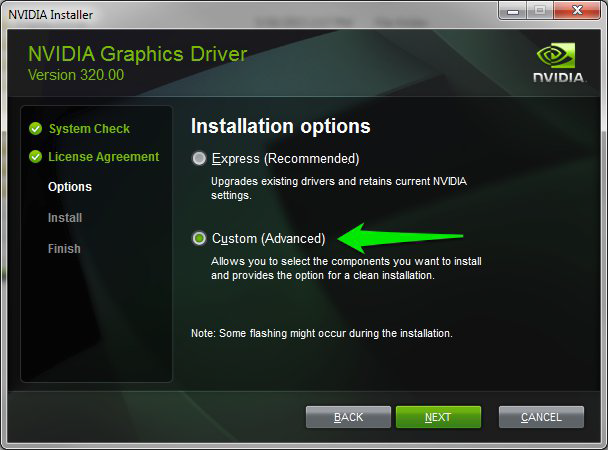Select the Finish step in the sidebar

pos(64,248)
